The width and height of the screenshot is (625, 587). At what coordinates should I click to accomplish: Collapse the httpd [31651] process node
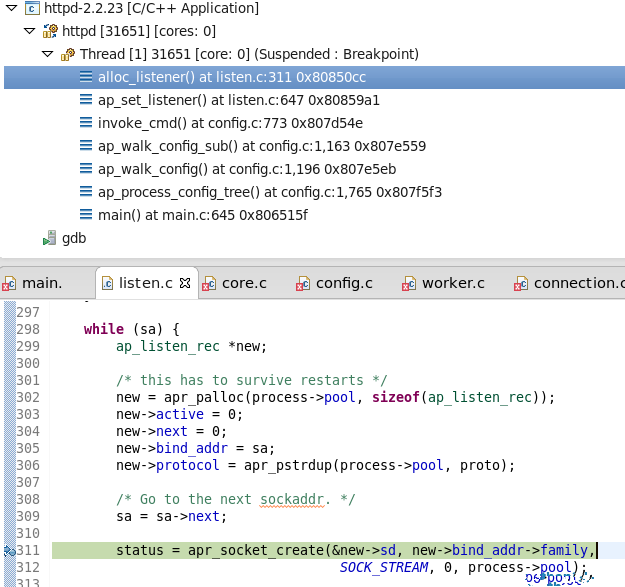[29, 31]
